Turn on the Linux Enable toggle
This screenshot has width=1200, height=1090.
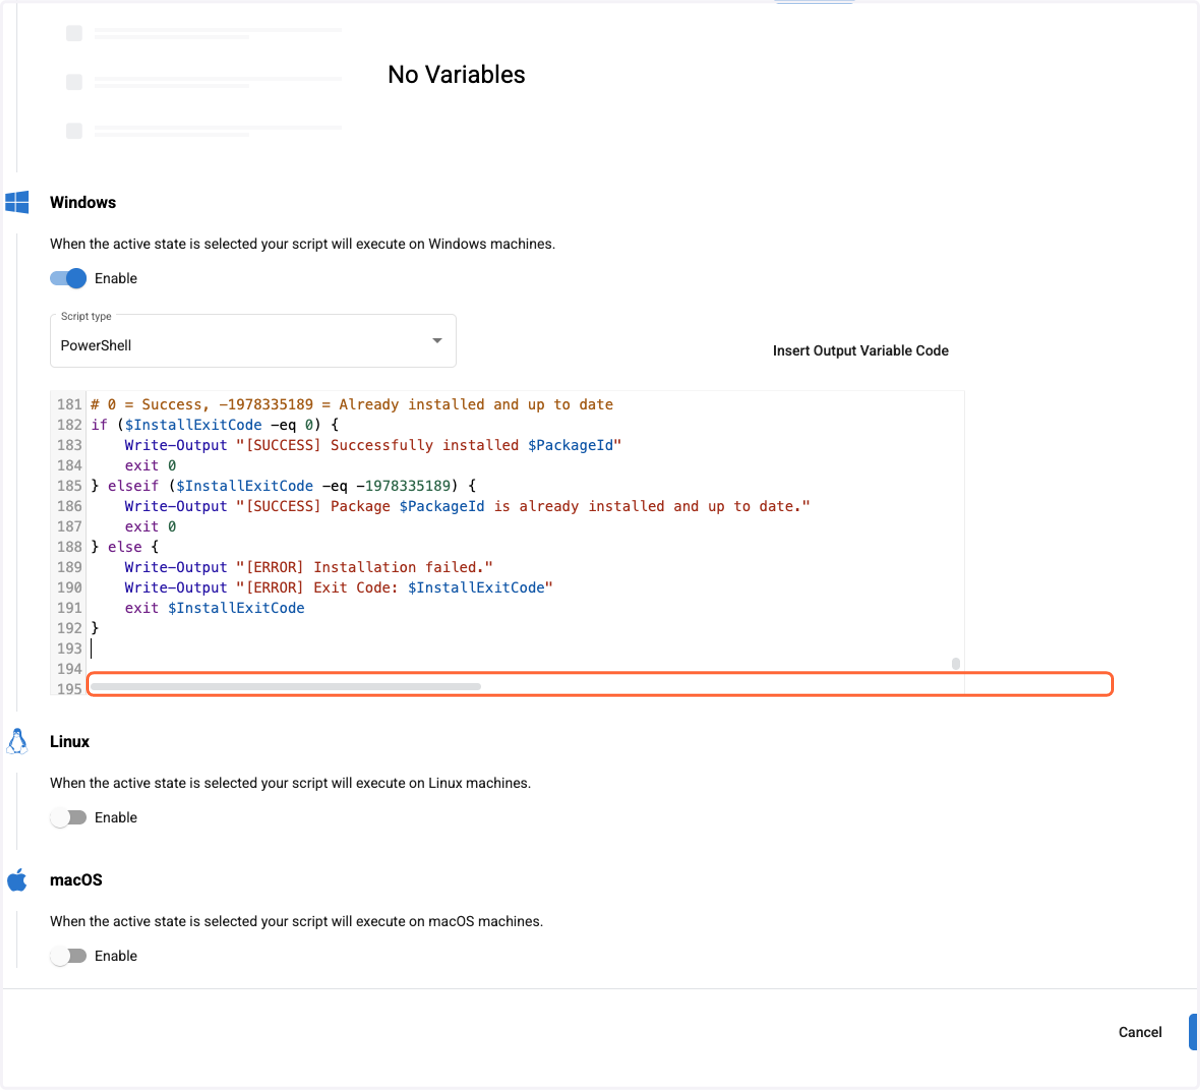point(69,817)
